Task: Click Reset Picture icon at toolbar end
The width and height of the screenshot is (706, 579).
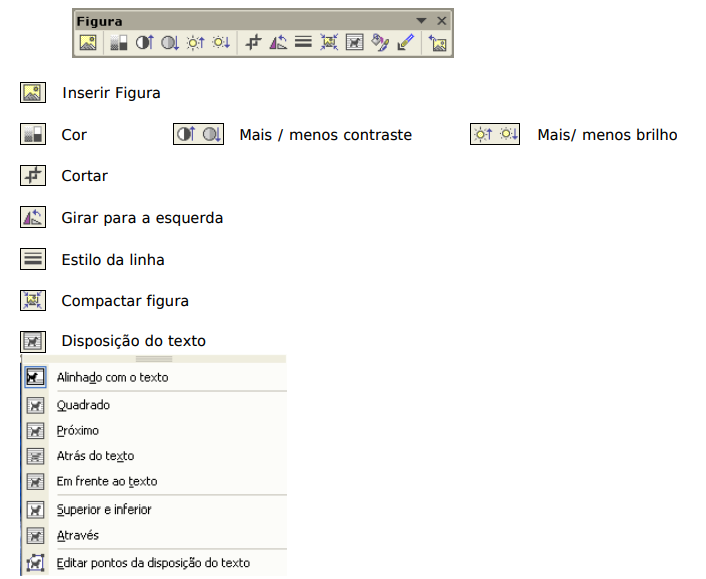Action: pyautogui.click(x=437, y=43)
